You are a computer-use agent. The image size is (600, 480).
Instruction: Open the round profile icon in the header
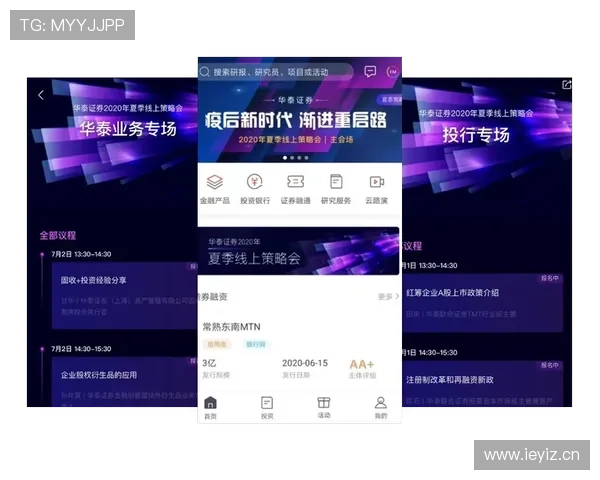coord(392,72)
